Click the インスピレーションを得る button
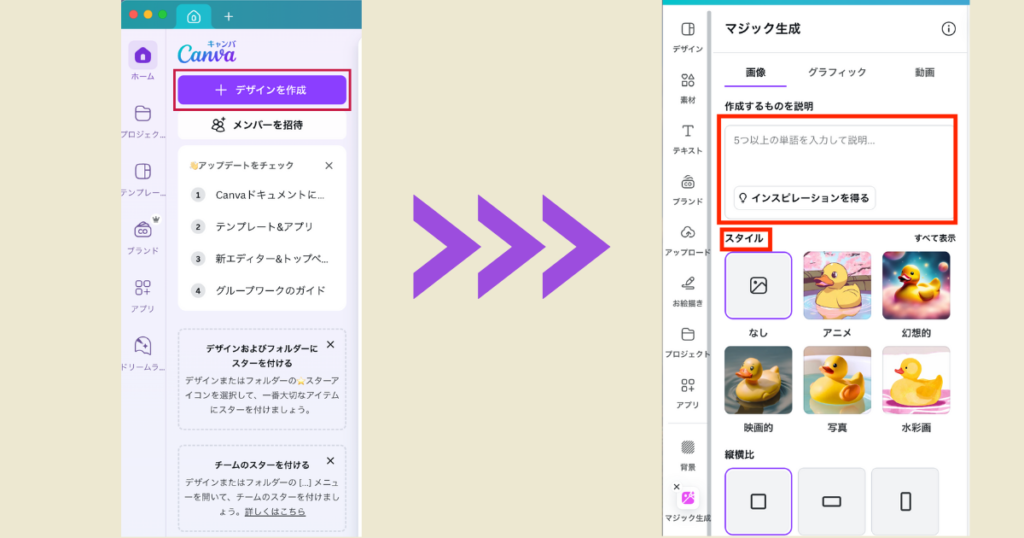 [x=804, y=198]
